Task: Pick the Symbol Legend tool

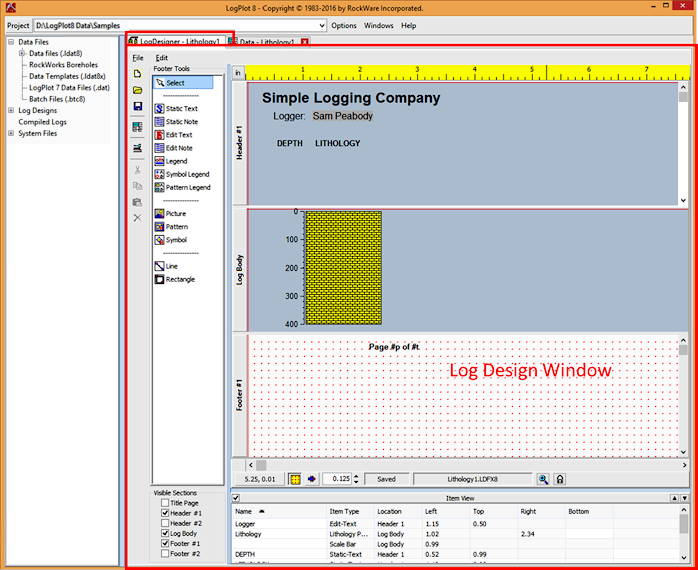Action: (187, 174)
